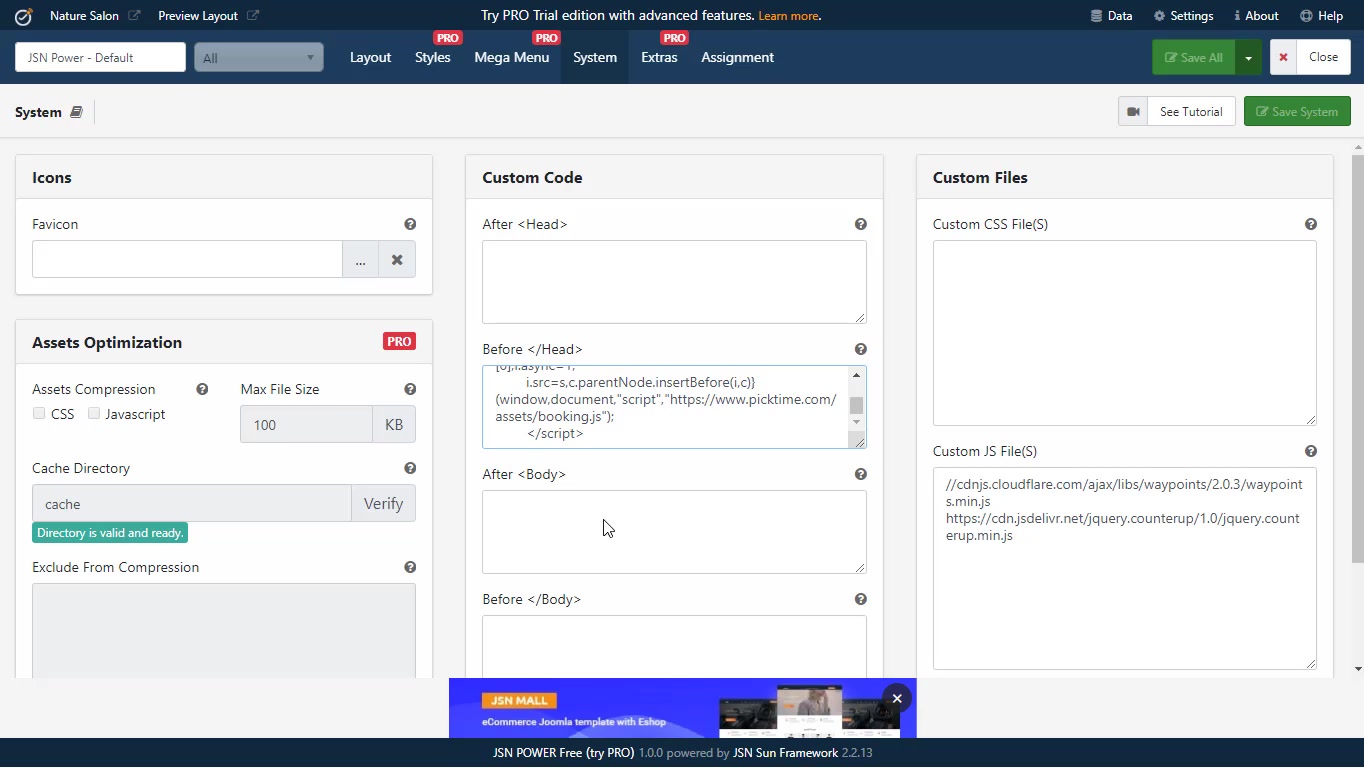1364x768 pixels.
Task: Open the Assignment tab
Action: tap(737, 58)
